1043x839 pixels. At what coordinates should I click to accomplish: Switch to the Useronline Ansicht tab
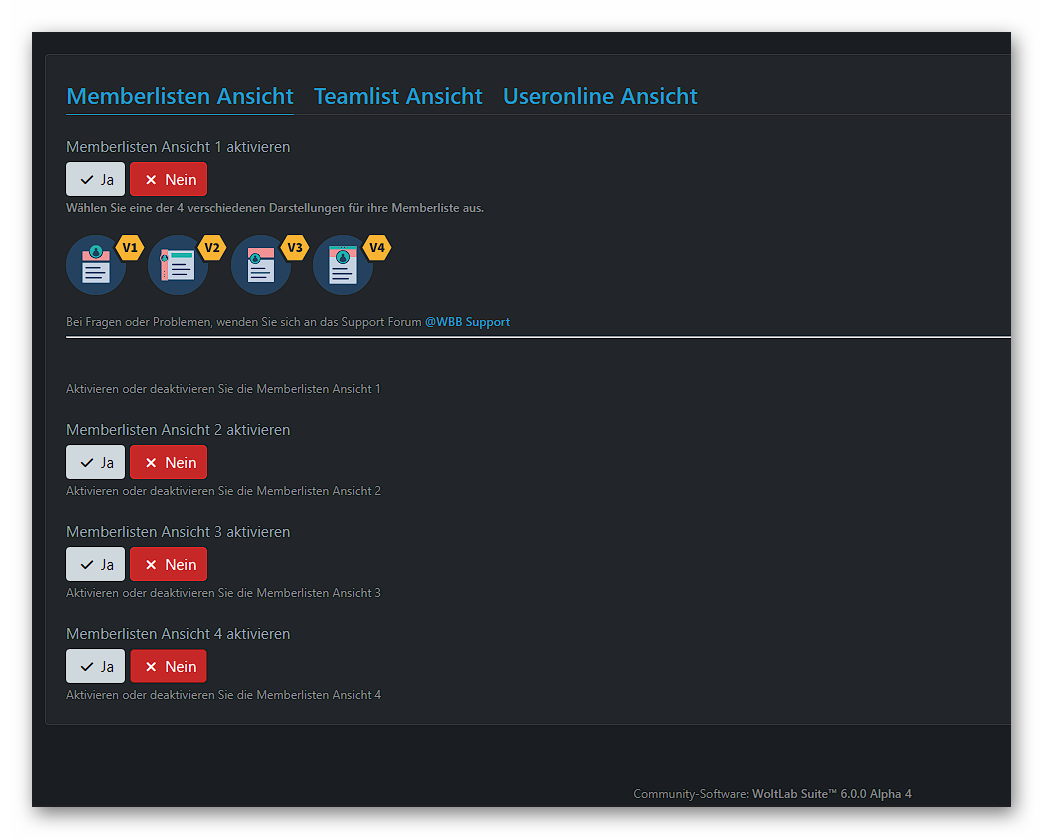pyautogui.click(x=600, y=96)
